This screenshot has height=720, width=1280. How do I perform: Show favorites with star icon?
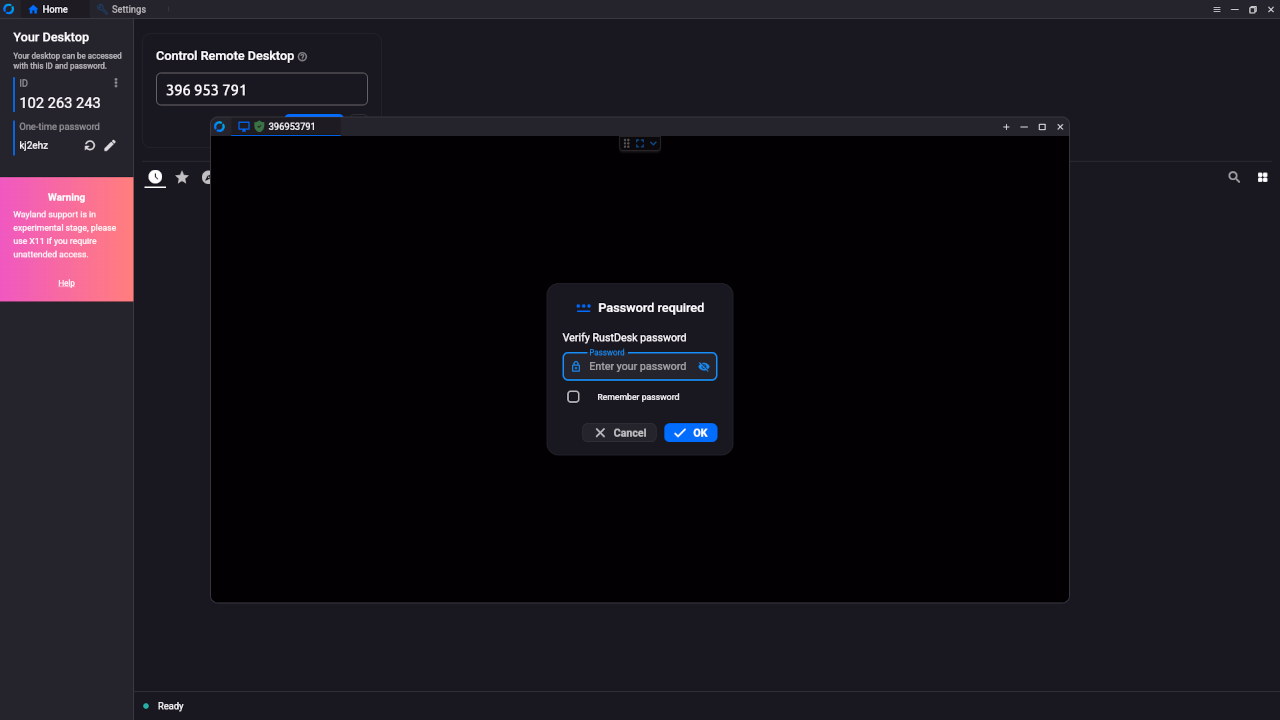click(182, 177)
